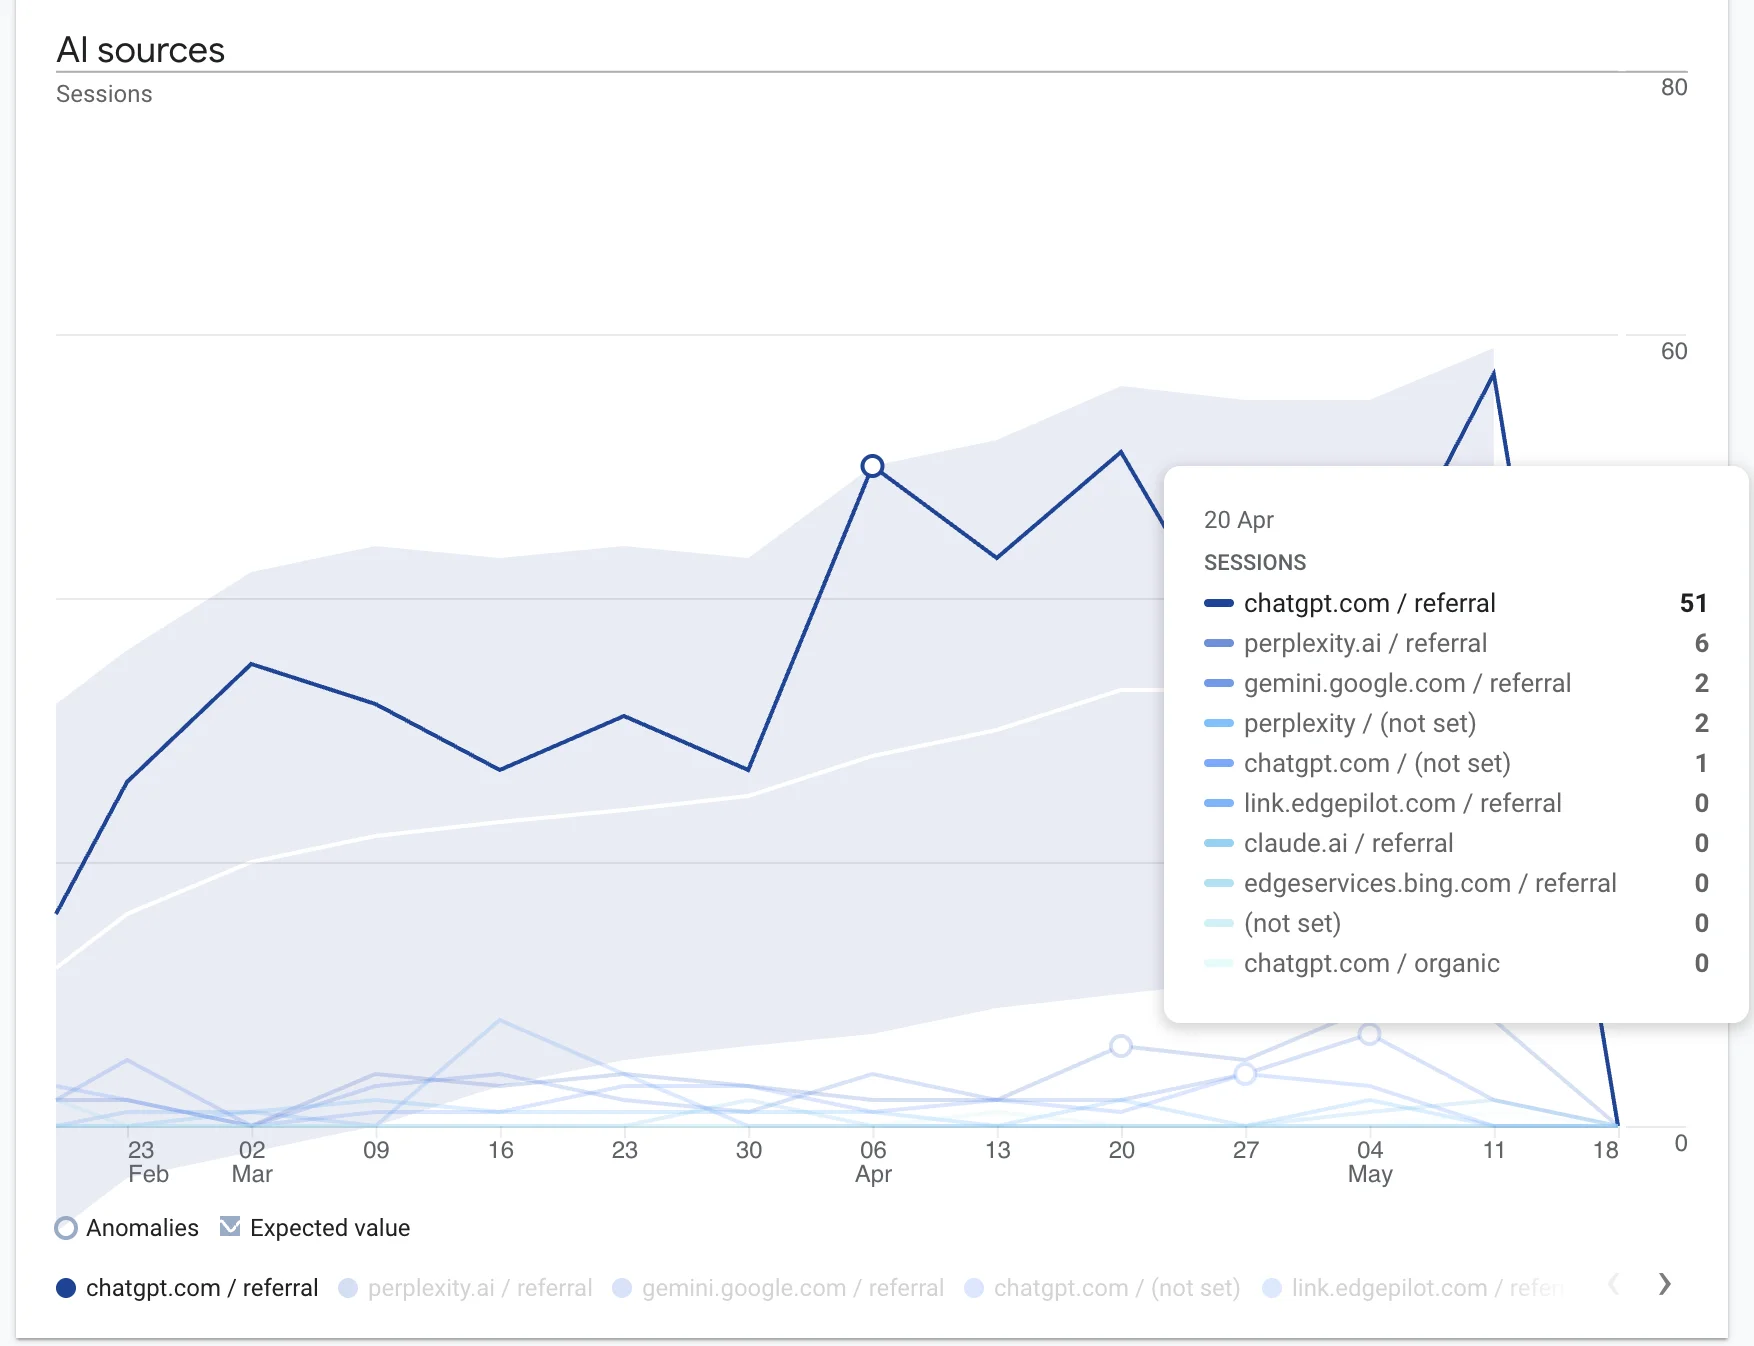Click the claude.ai / referral line swatch in the tooltip
Viewport: 1754px width, 1346px height.
(x=1219, y=843)
